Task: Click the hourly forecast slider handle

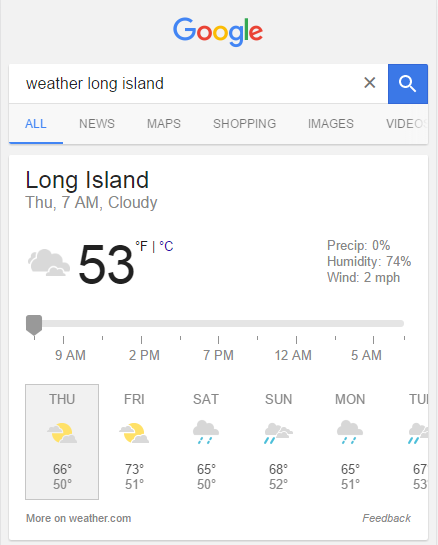Action: 34,325
